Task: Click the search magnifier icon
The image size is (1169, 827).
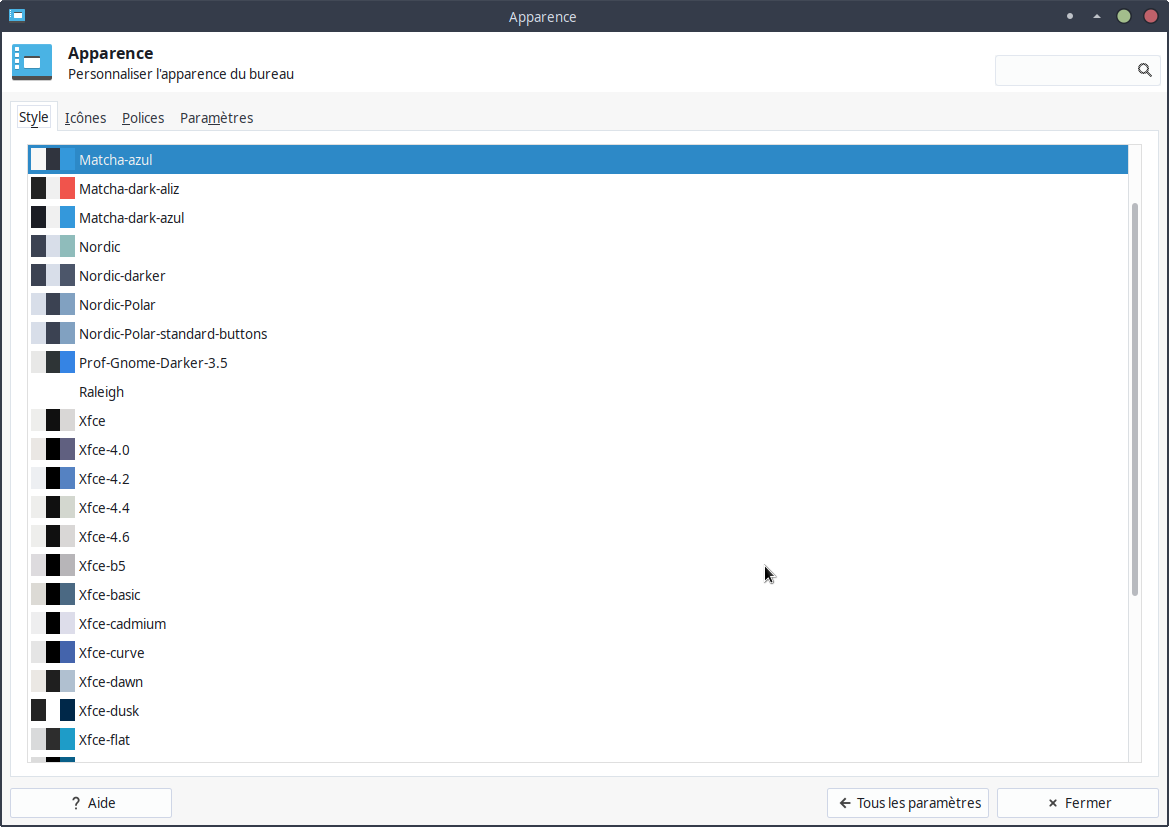Action: click(1144, 70)
